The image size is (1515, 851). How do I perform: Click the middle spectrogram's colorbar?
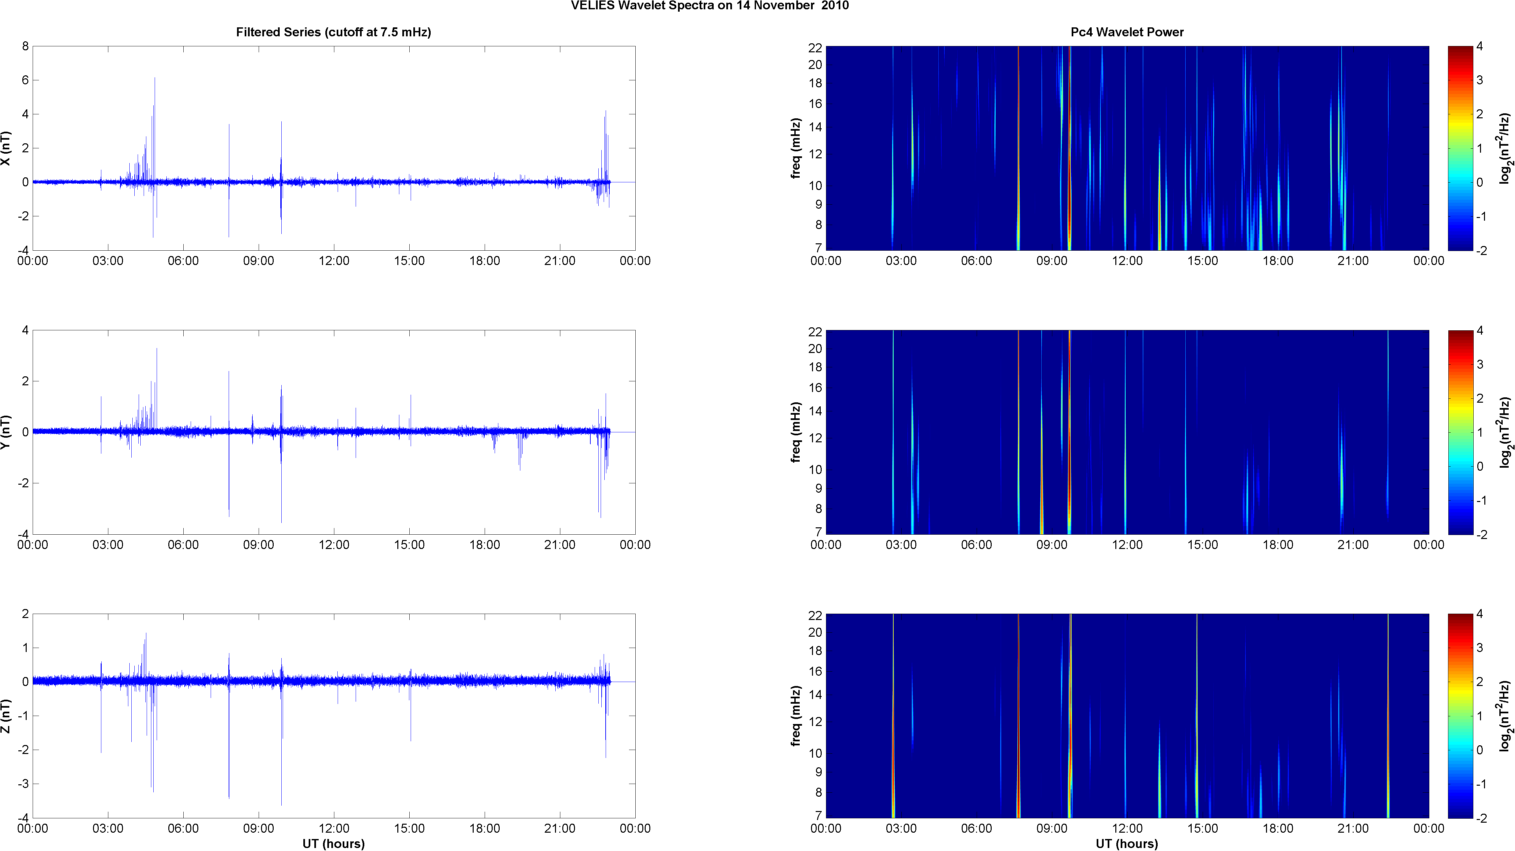[1460, 432]
